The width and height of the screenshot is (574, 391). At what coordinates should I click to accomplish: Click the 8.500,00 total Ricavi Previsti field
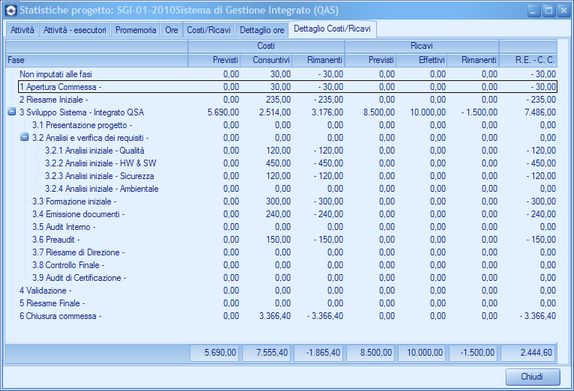click(370, 353)
